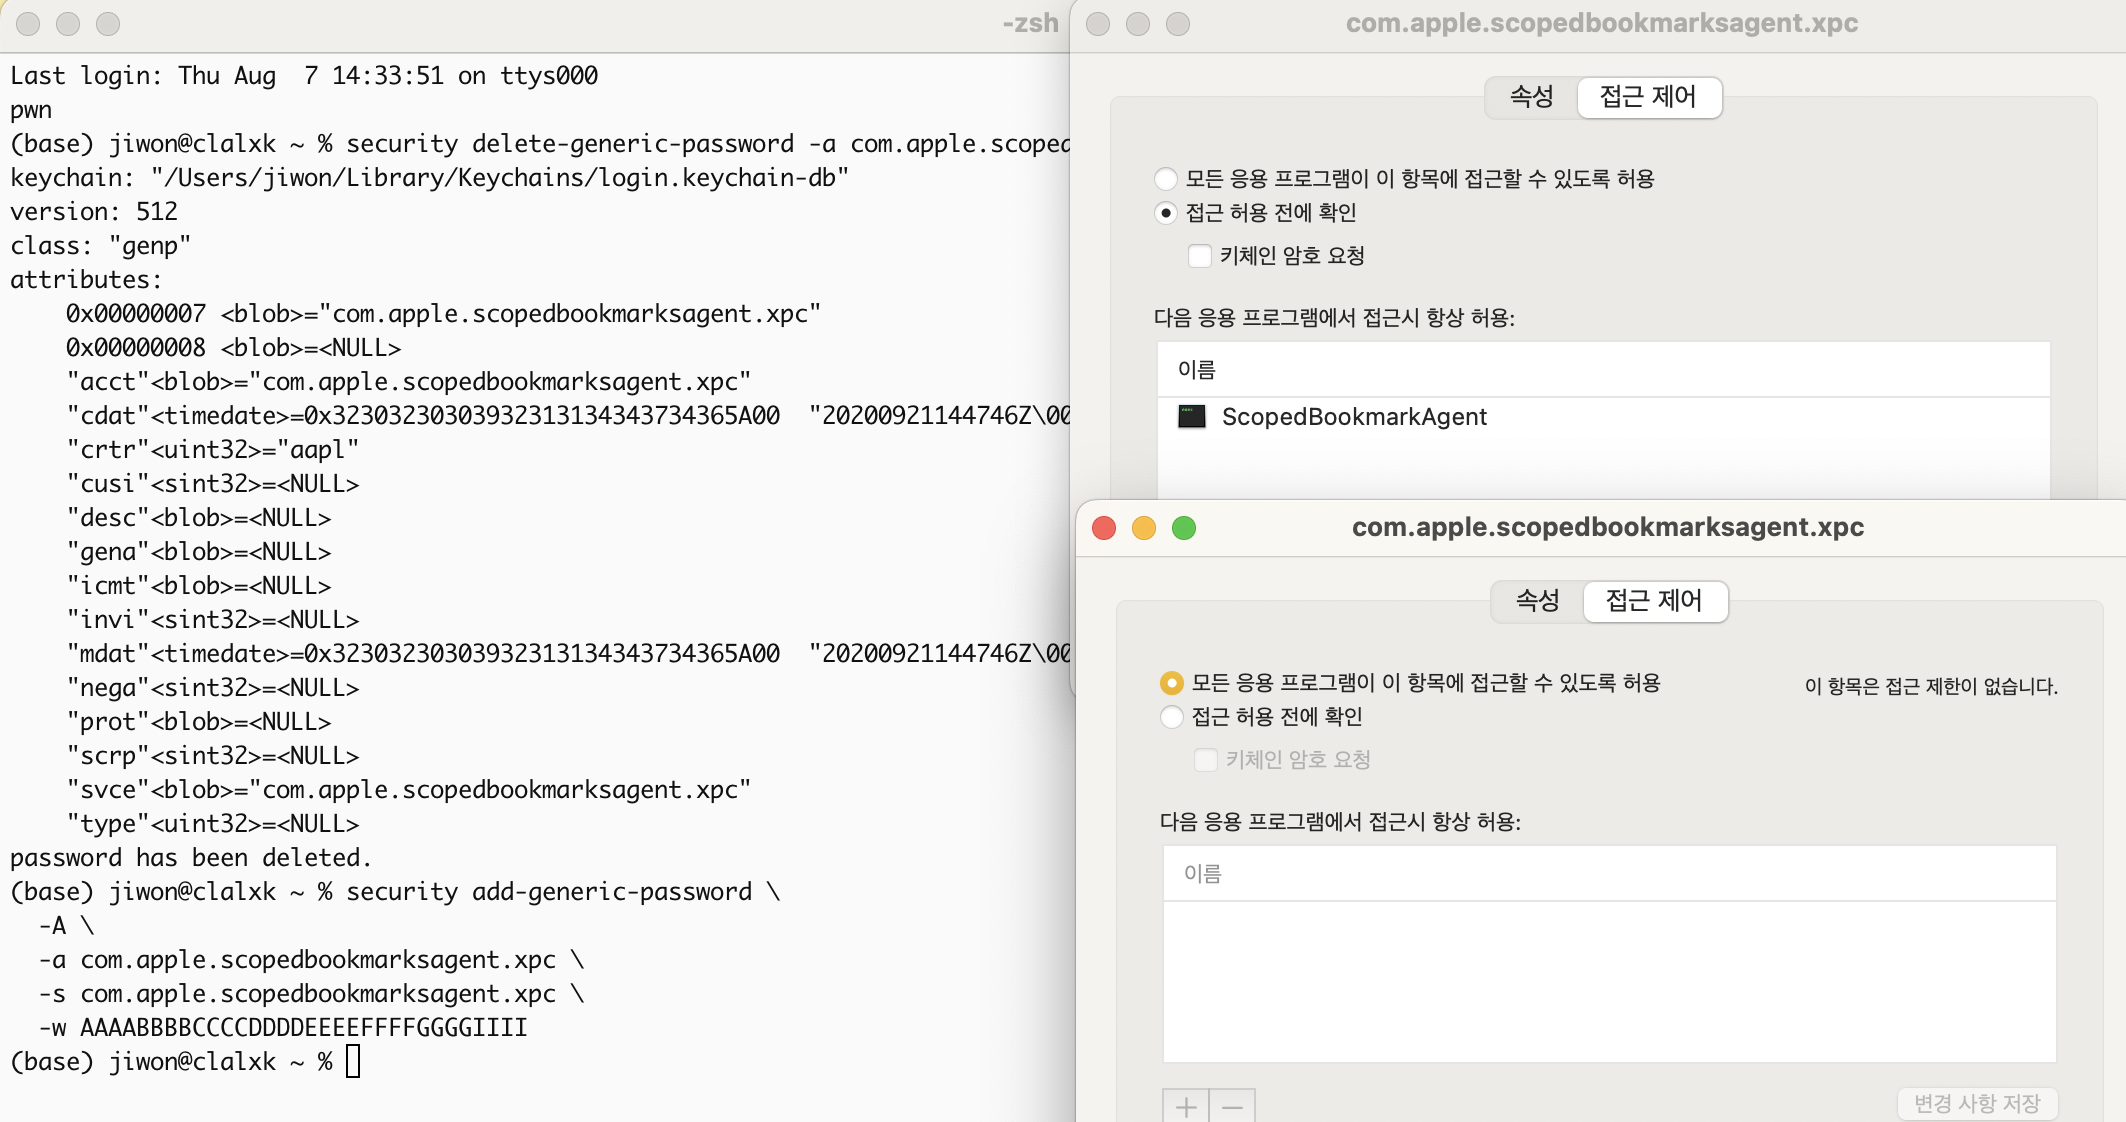Open '접근 제어' tab in front window

pos(1655,601)
